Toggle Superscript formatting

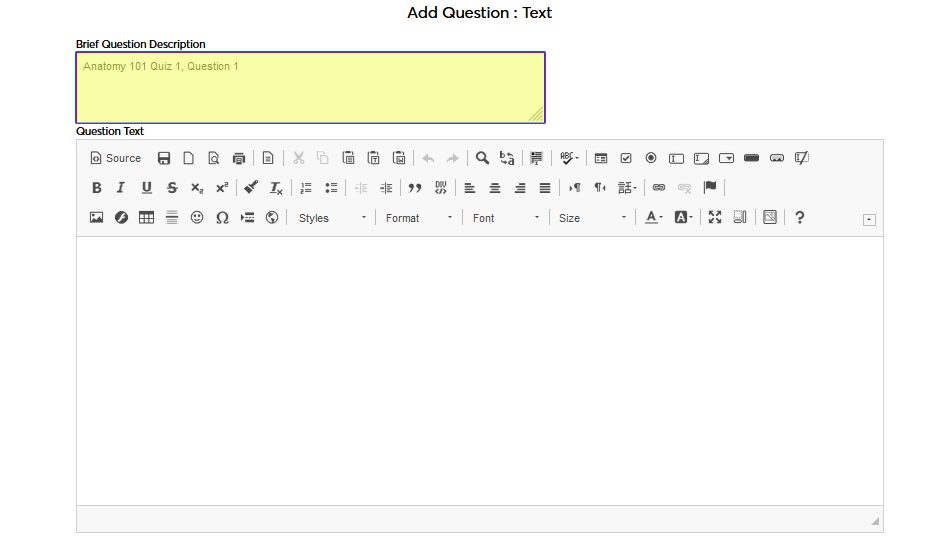tap(222, 188)
